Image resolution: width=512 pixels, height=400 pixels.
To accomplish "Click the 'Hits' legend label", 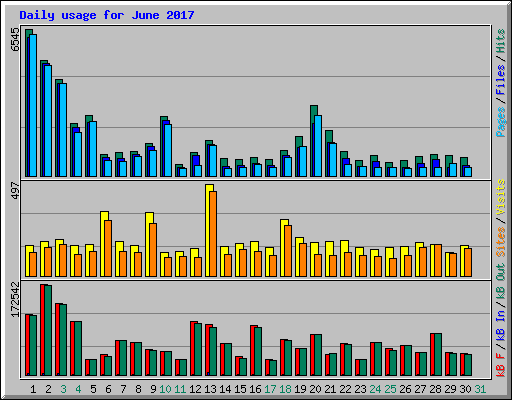I will pyautogui.click(x=501, y=41).
